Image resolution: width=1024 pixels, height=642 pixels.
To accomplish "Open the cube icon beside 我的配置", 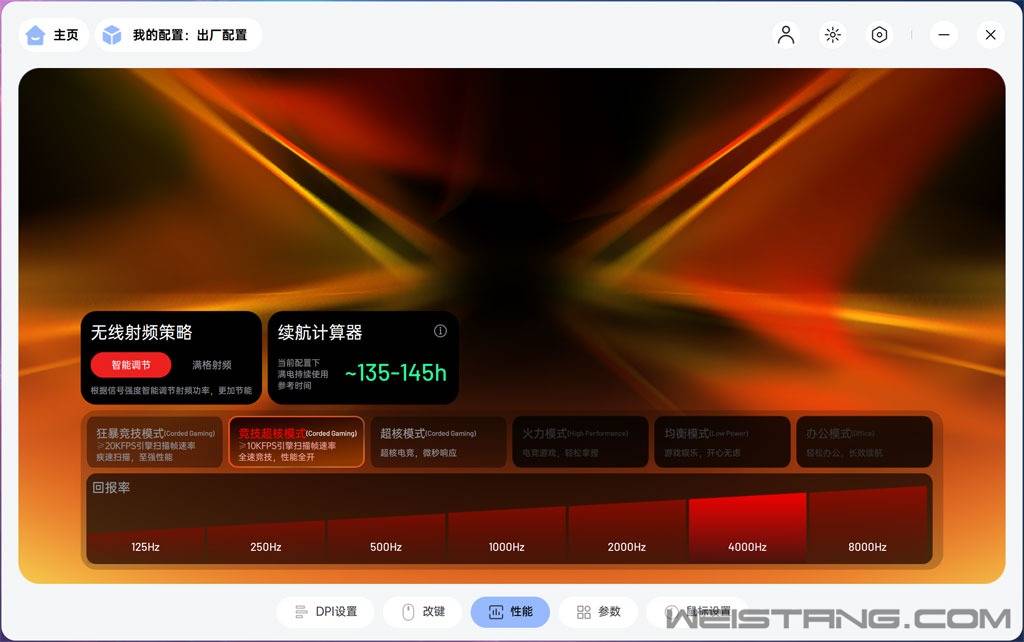I will point(111,34).
